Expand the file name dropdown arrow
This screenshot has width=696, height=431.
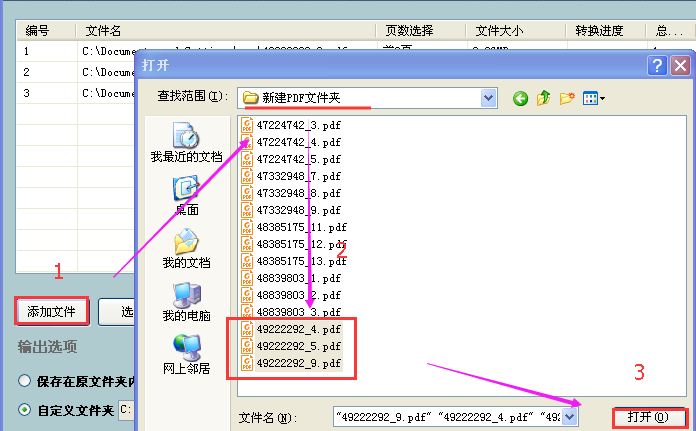click(570, 416)
